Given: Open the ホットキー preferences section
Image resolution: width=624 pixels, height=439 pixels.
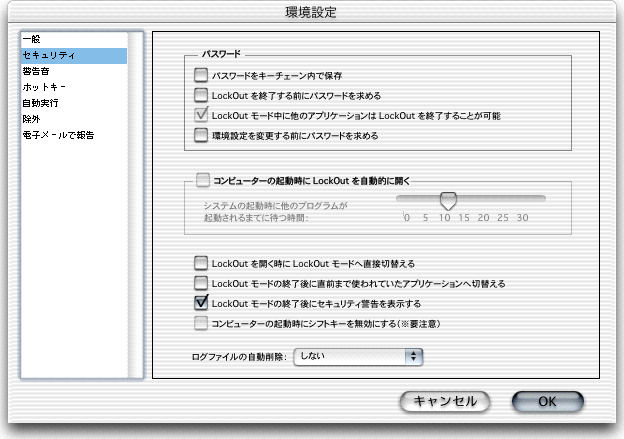Looking at the screenshot, I should pyautogui.click(x=74, y=87).
